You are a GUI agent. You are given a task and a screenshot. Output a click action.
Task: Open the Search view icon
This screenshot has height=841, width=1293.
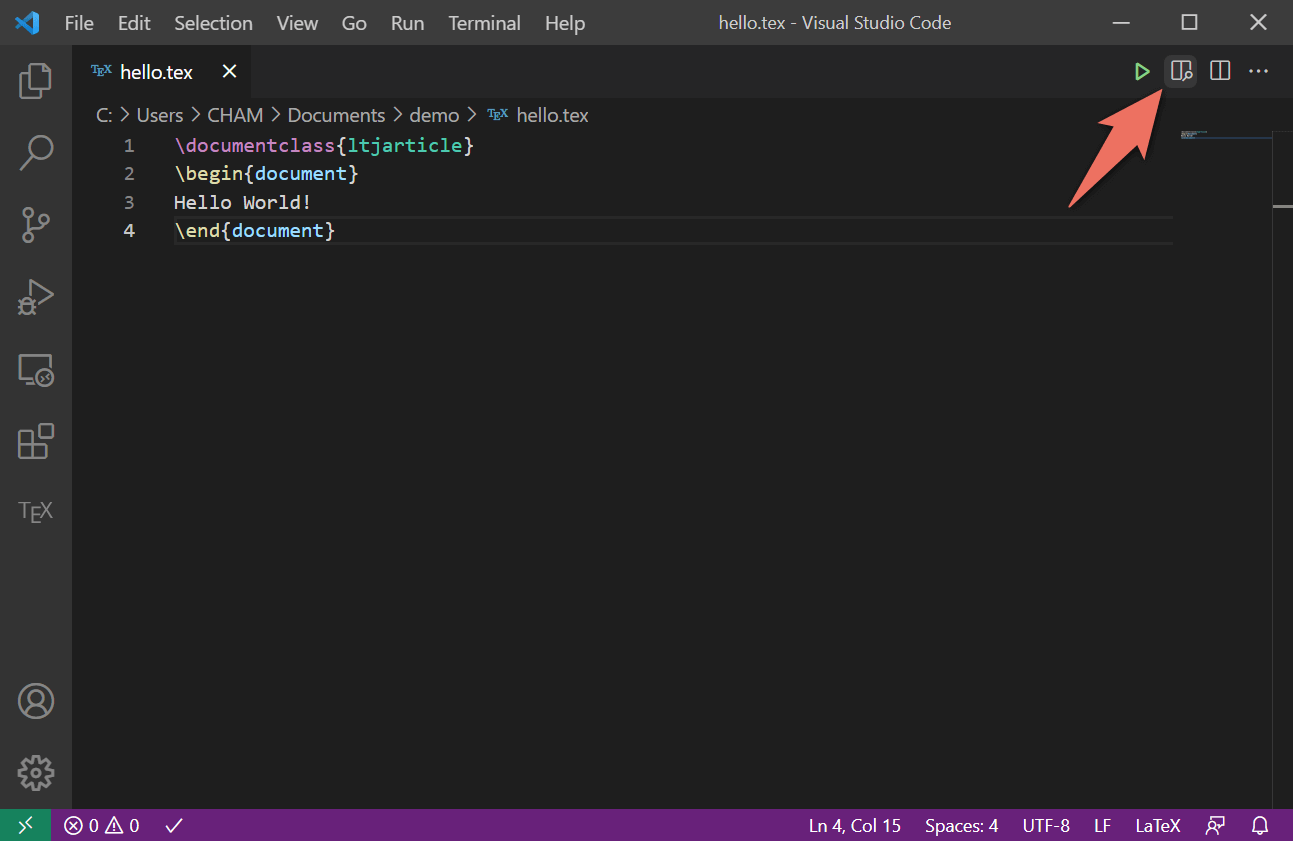click(36, 153)
